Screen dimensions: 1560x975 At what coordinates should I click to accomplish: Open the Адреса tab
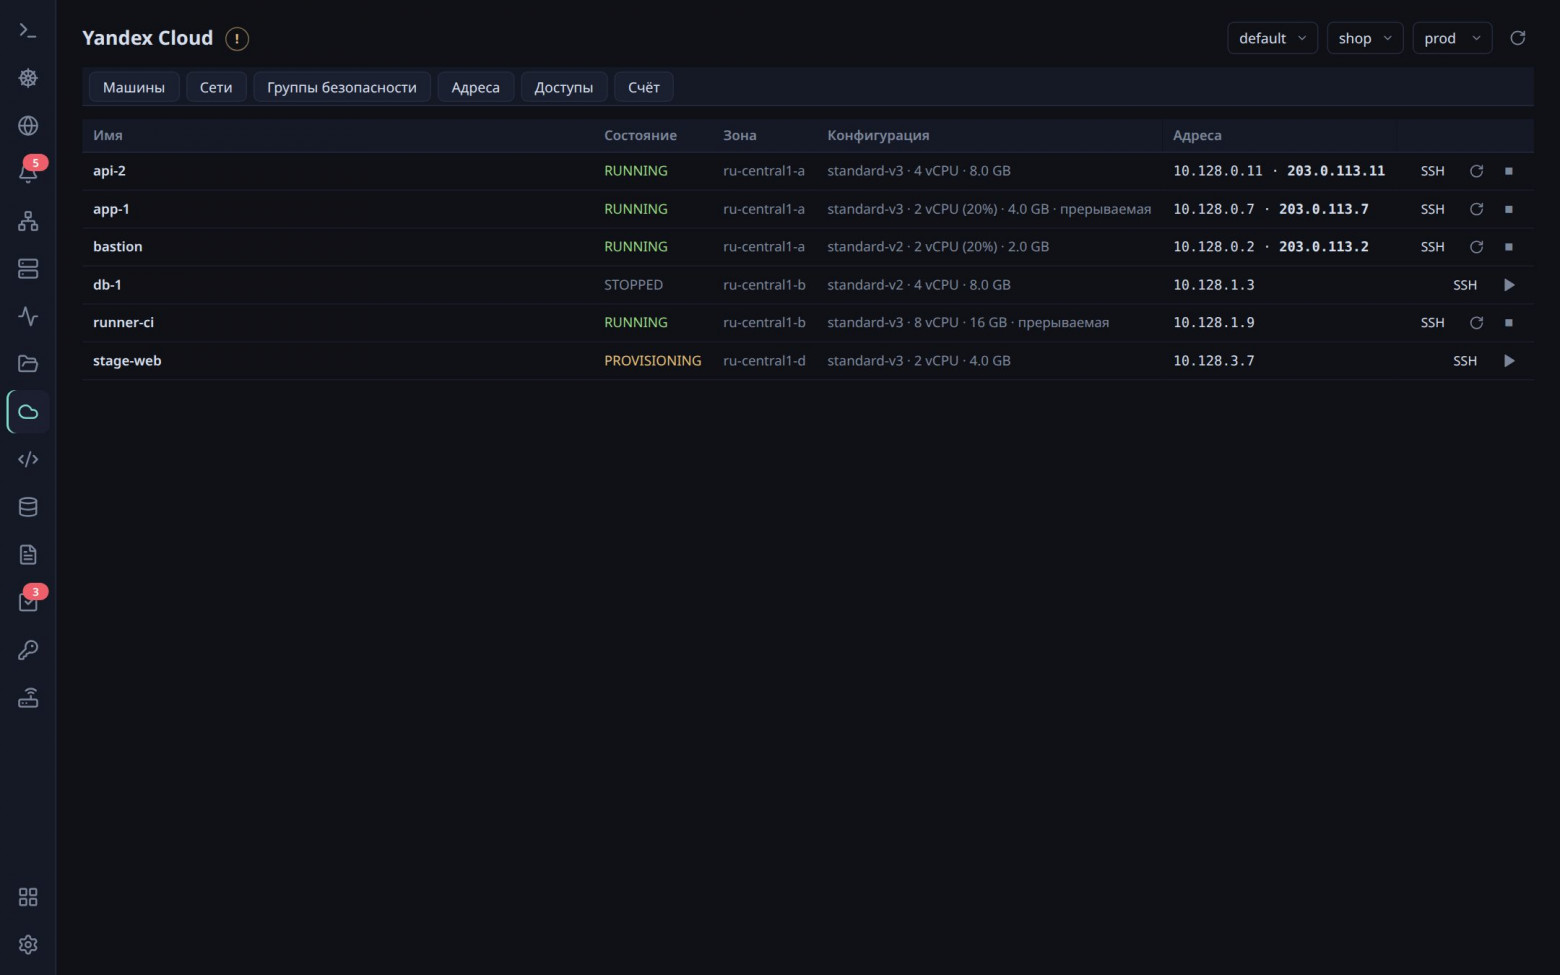point(475,87)
